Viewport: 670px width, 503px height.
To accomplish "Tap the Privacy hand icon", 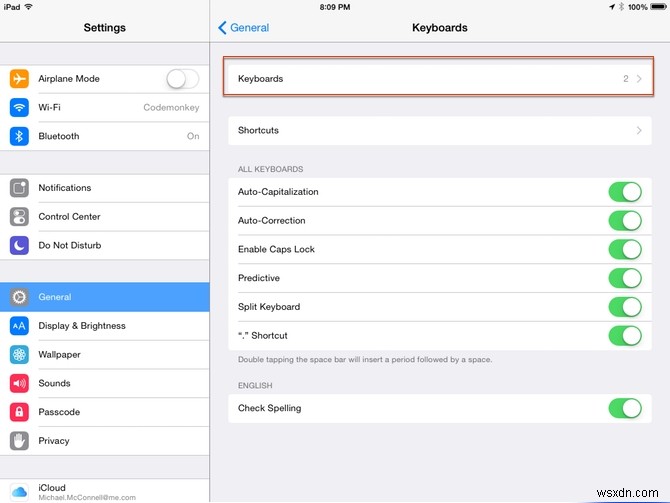I will 19,441.
